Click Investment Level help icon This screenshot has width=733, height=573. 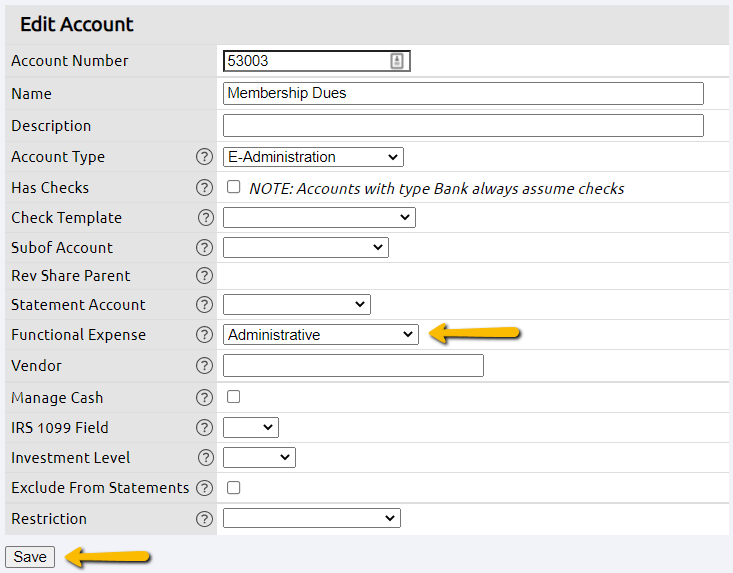(206, 458)
